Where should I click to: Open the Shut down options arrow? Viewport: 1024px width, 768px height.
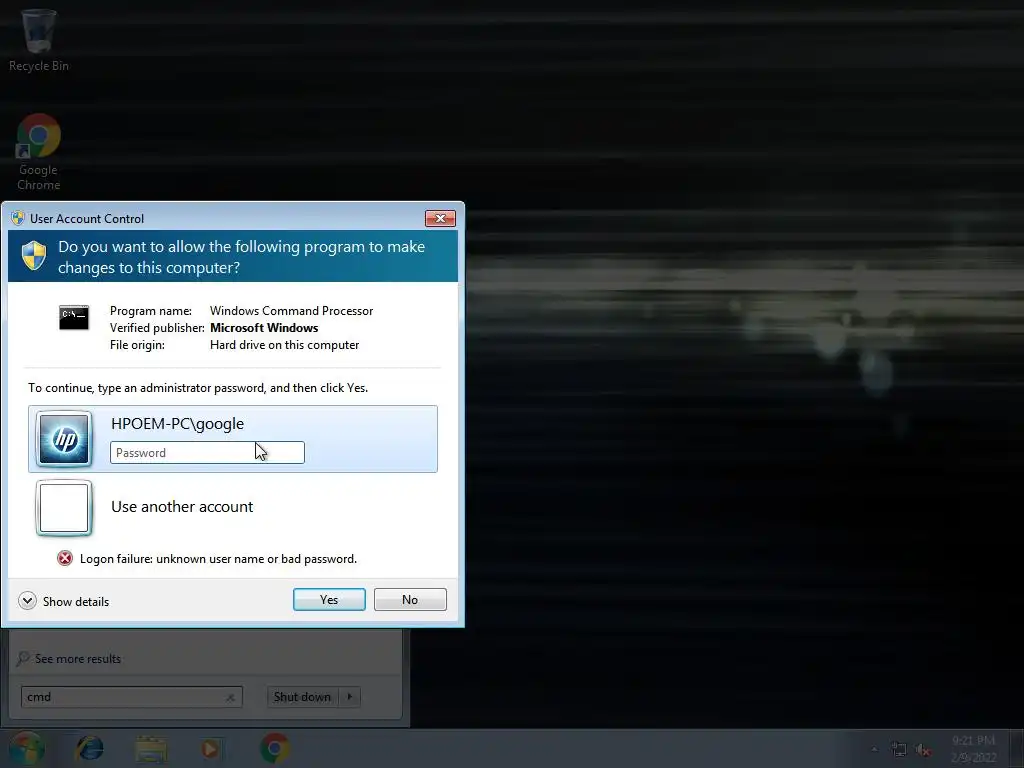(x=349, y=697)
